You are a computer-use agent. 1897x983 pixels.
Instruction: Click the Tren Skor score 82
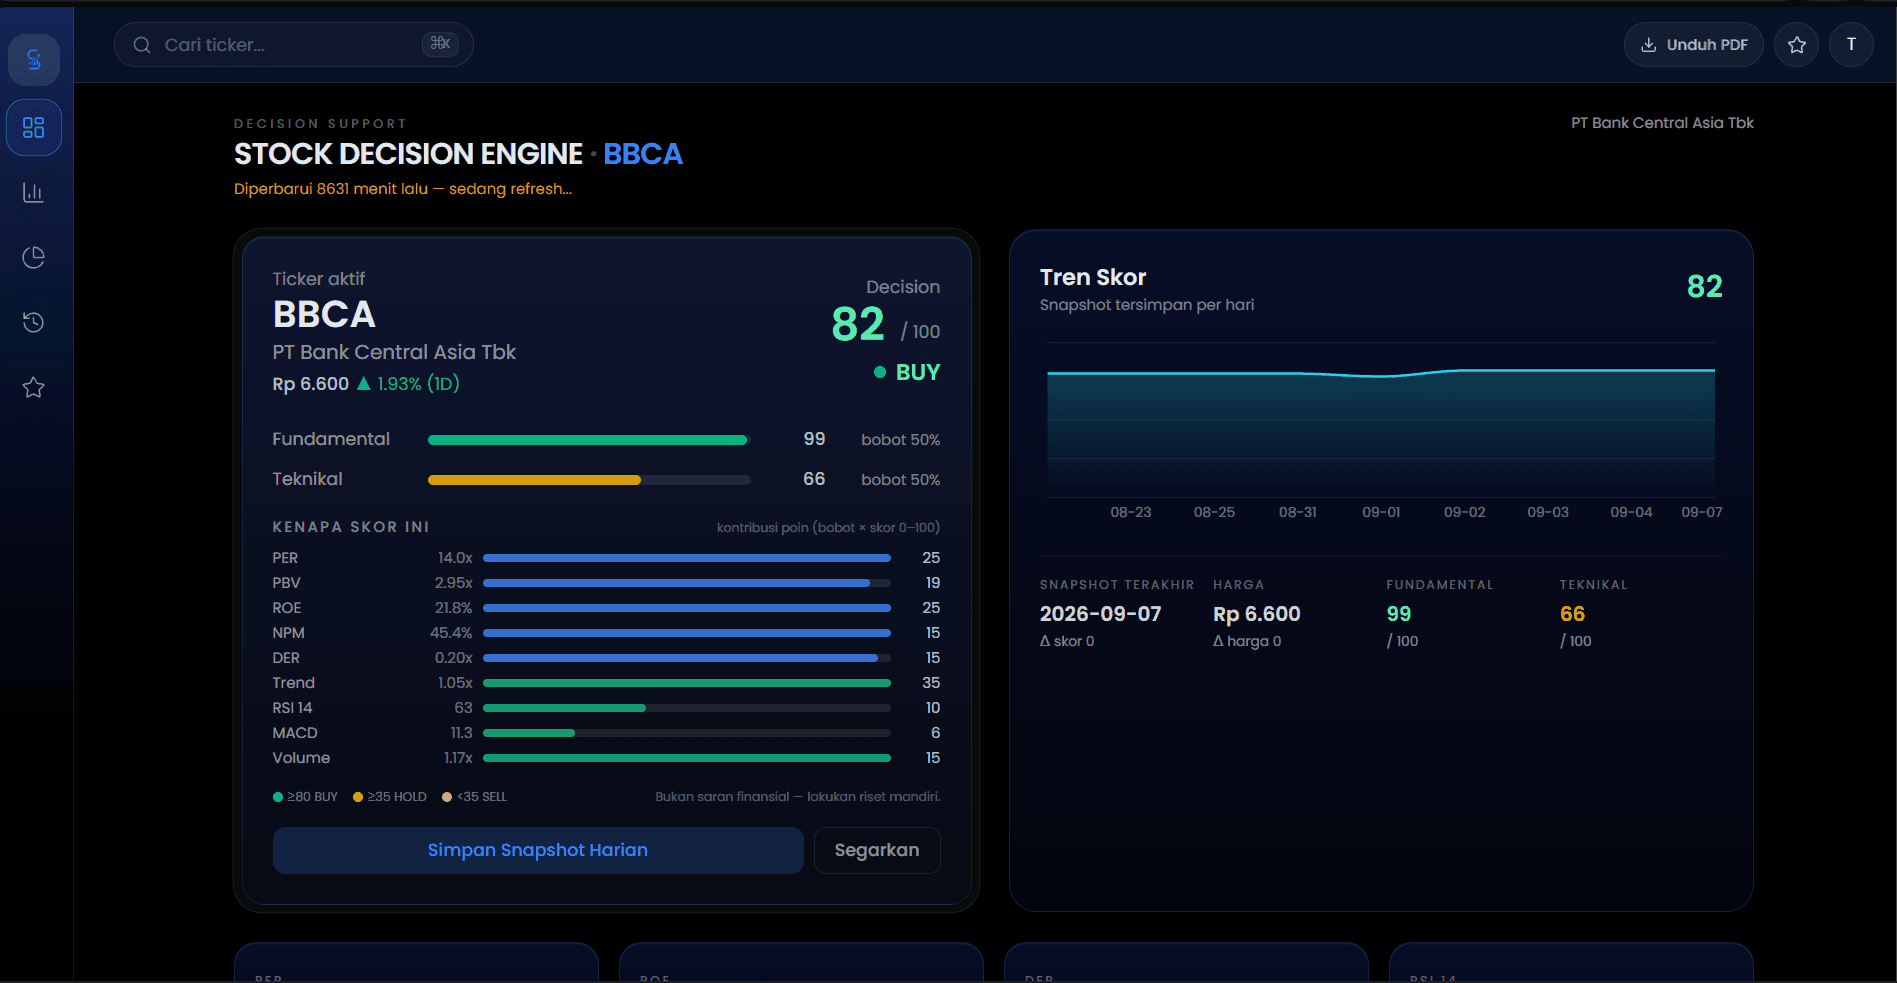1705,287
